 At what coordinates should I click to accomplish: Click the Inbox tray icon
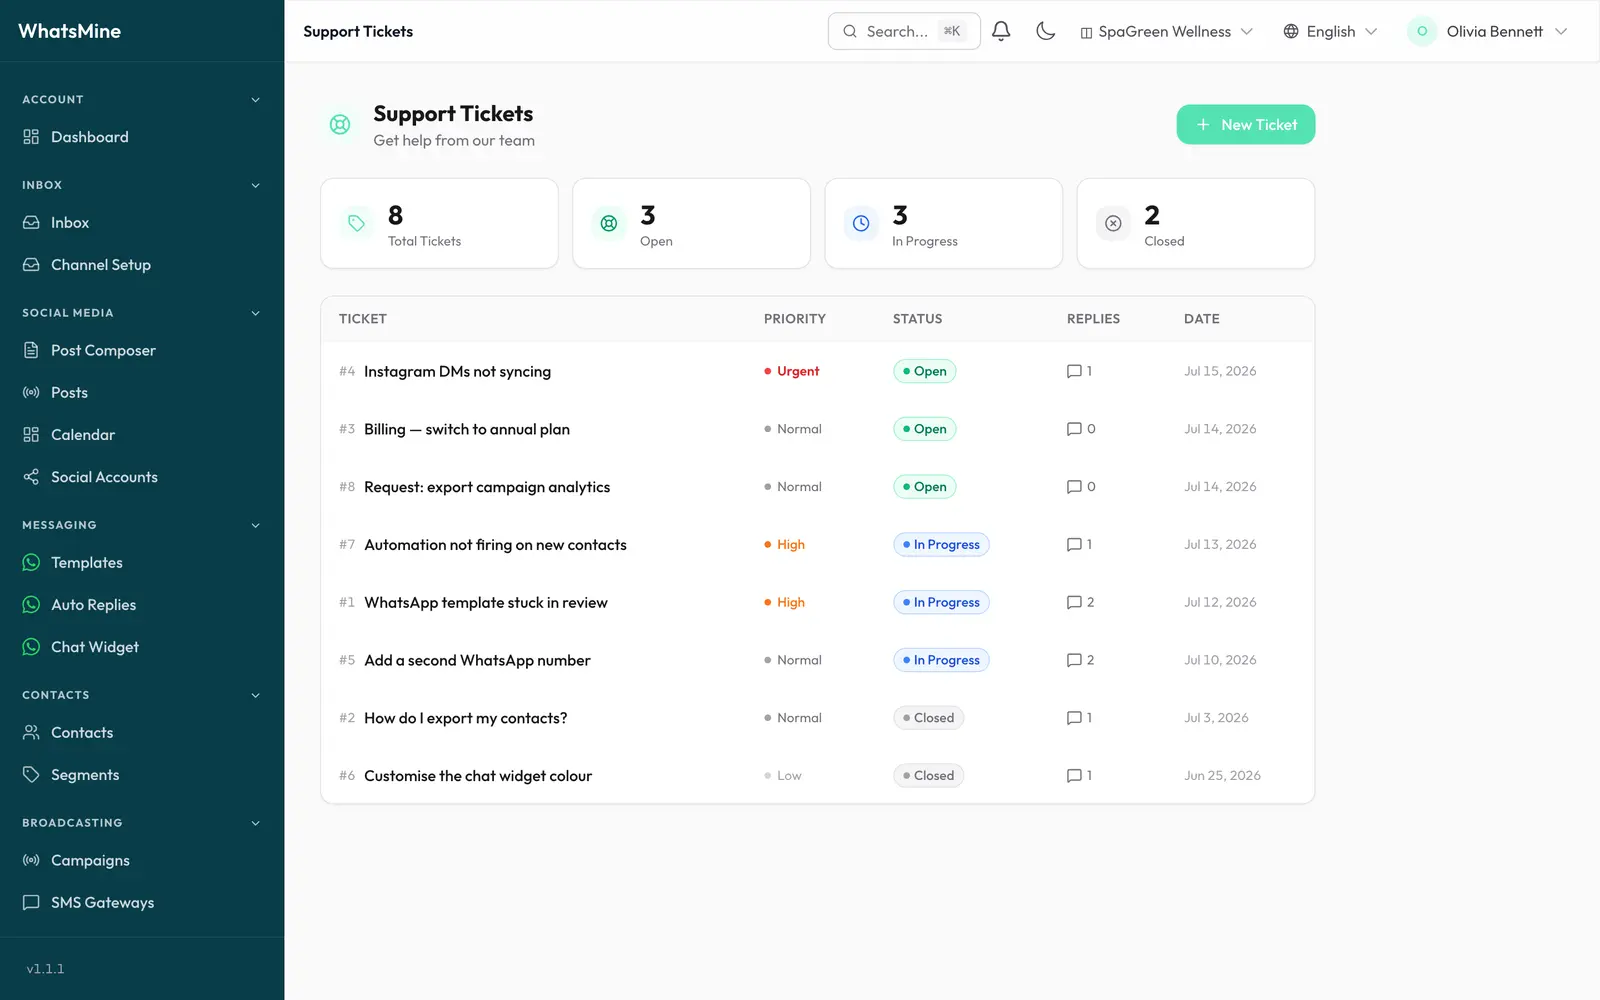click(31, 223)
